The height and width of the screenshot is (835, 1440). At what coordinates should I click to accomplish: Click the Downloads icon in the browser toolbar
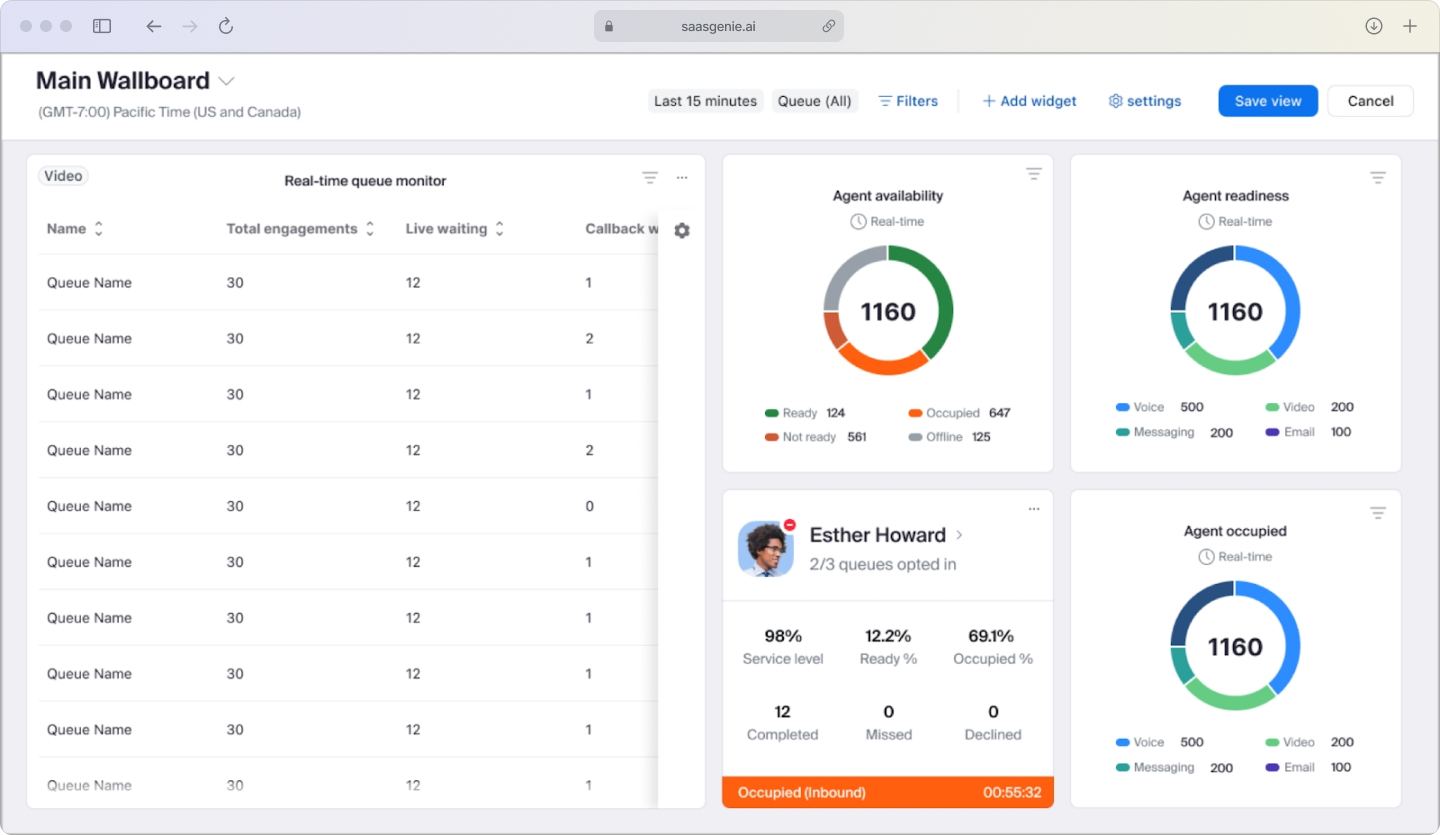(1374, 26)
